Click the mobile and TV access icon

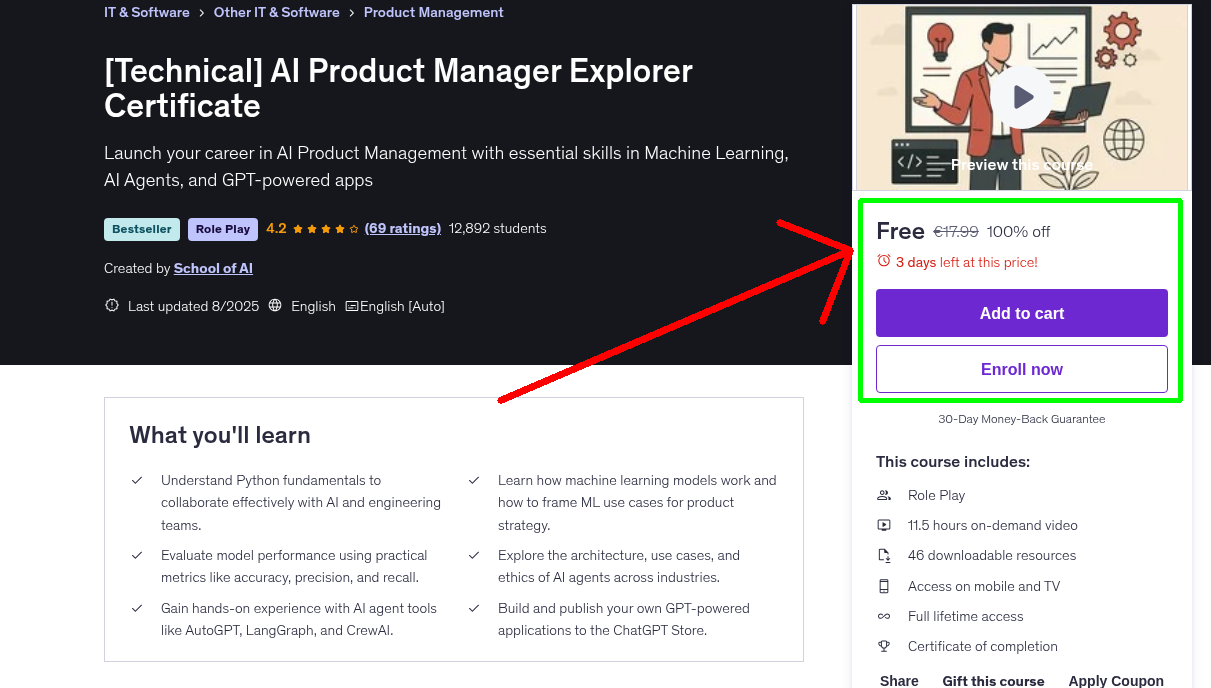click(x=883, y=586)
